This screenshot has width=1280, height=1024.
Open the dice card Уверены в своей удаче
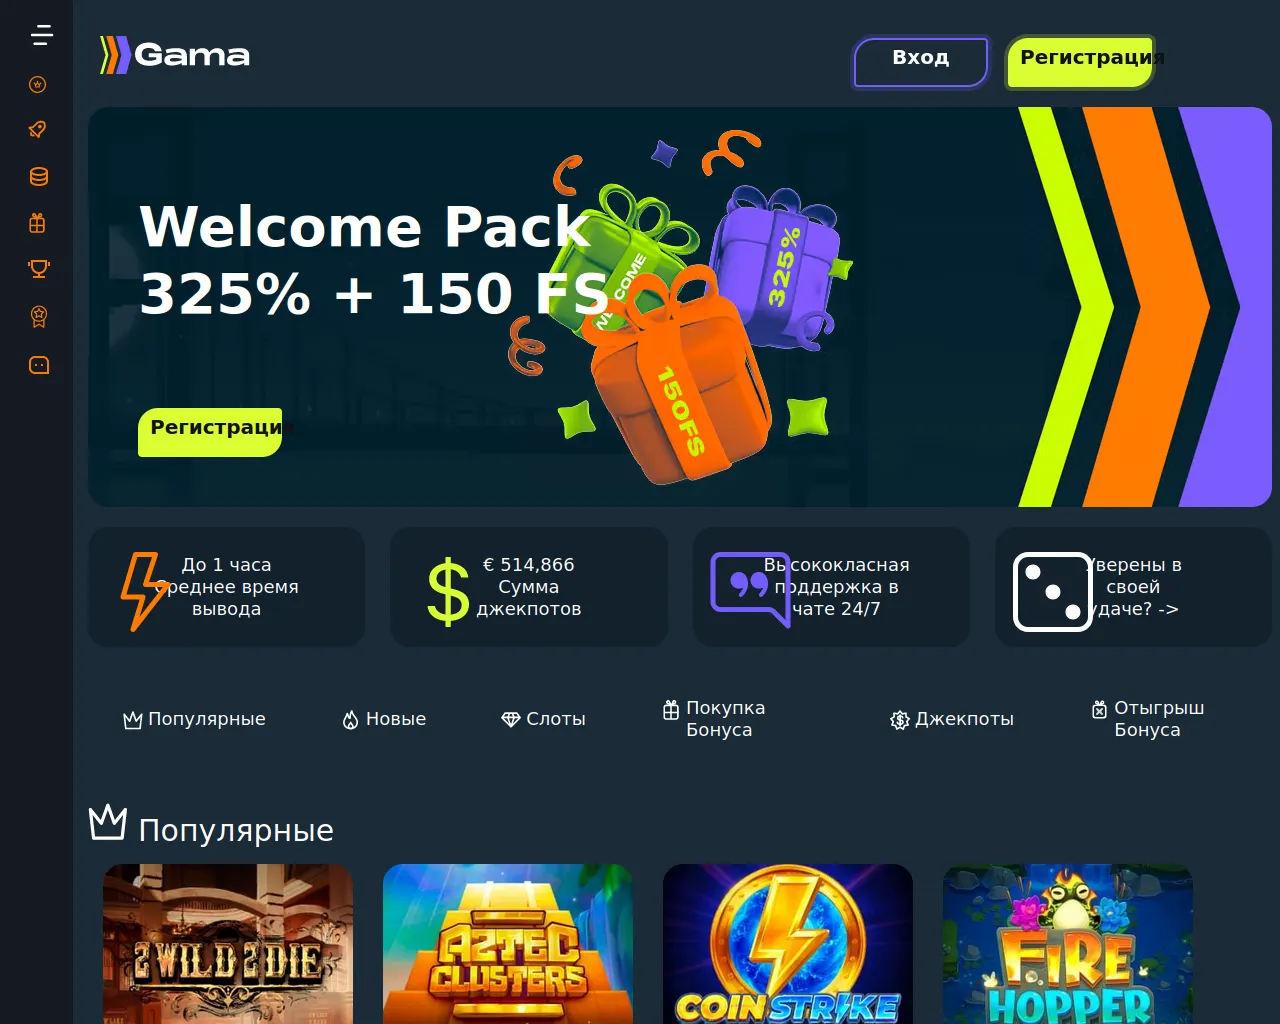[1133, 587]
